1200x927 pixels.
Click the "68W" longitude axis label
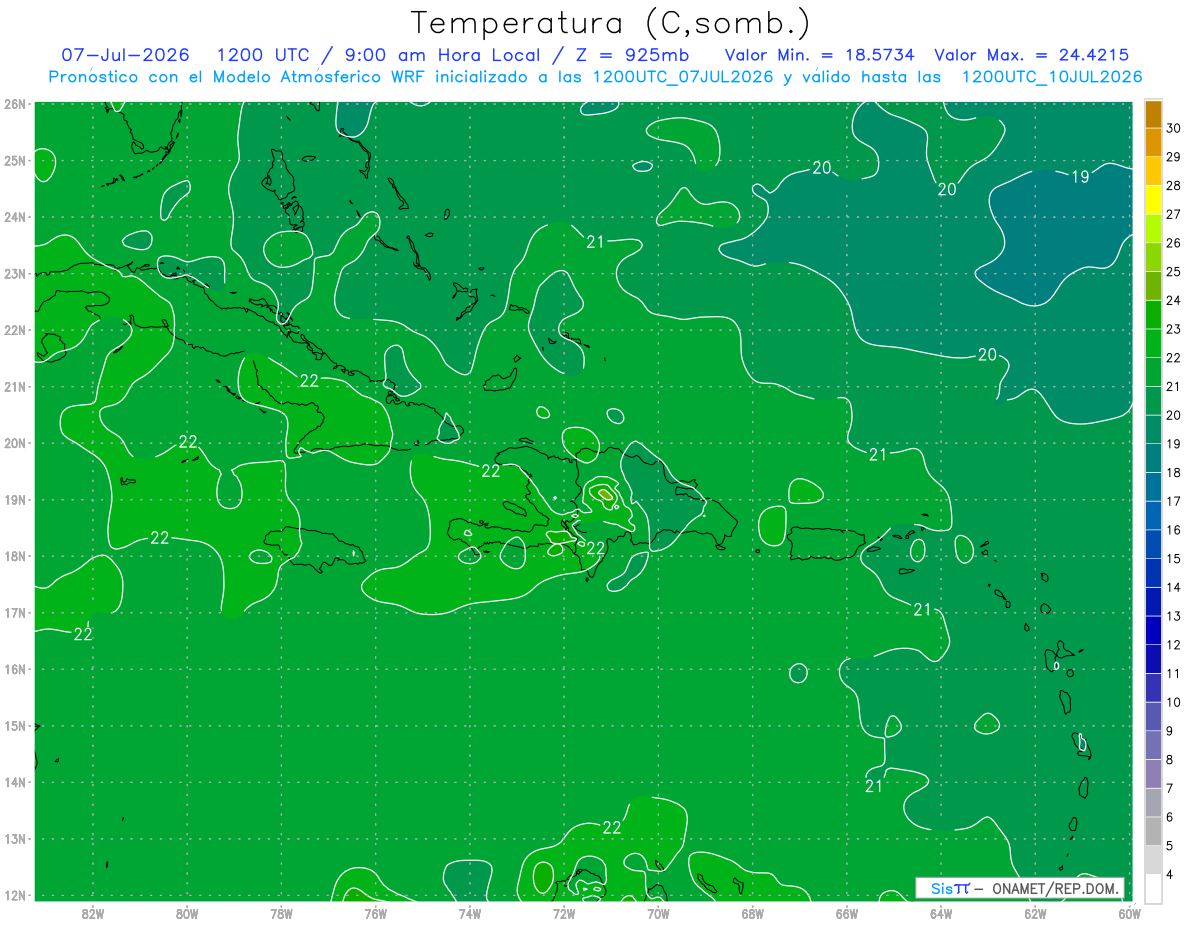click(x=753, y=913)
